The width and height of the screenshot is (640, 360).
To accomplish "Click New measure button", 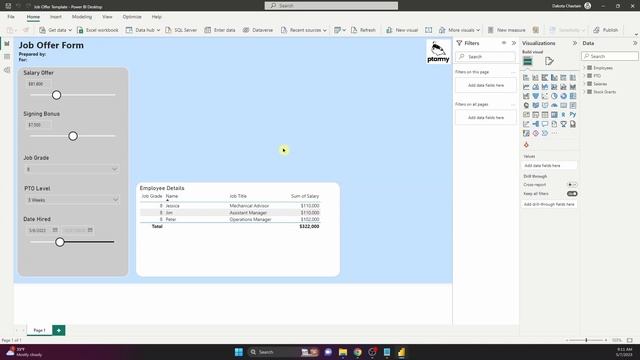I will click(x=506, y=30).
